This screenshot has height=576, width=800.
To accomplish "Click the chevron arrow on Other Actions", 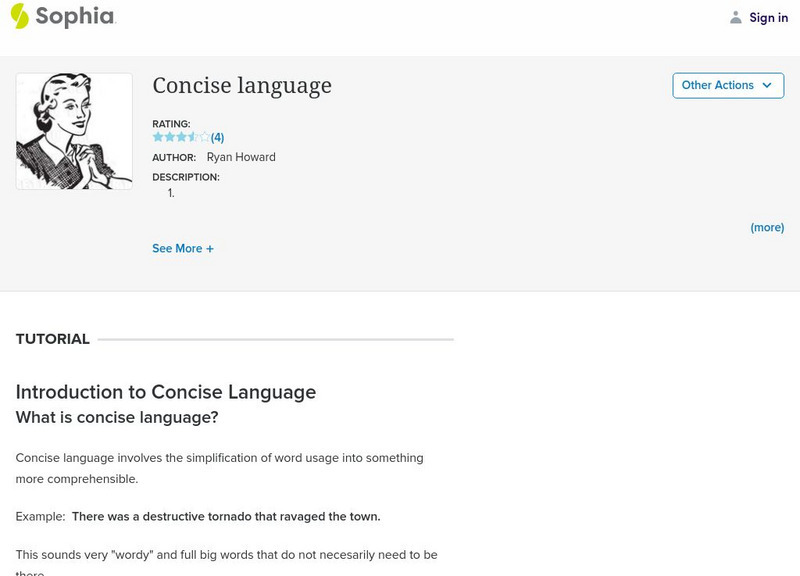I will (767, 86).
